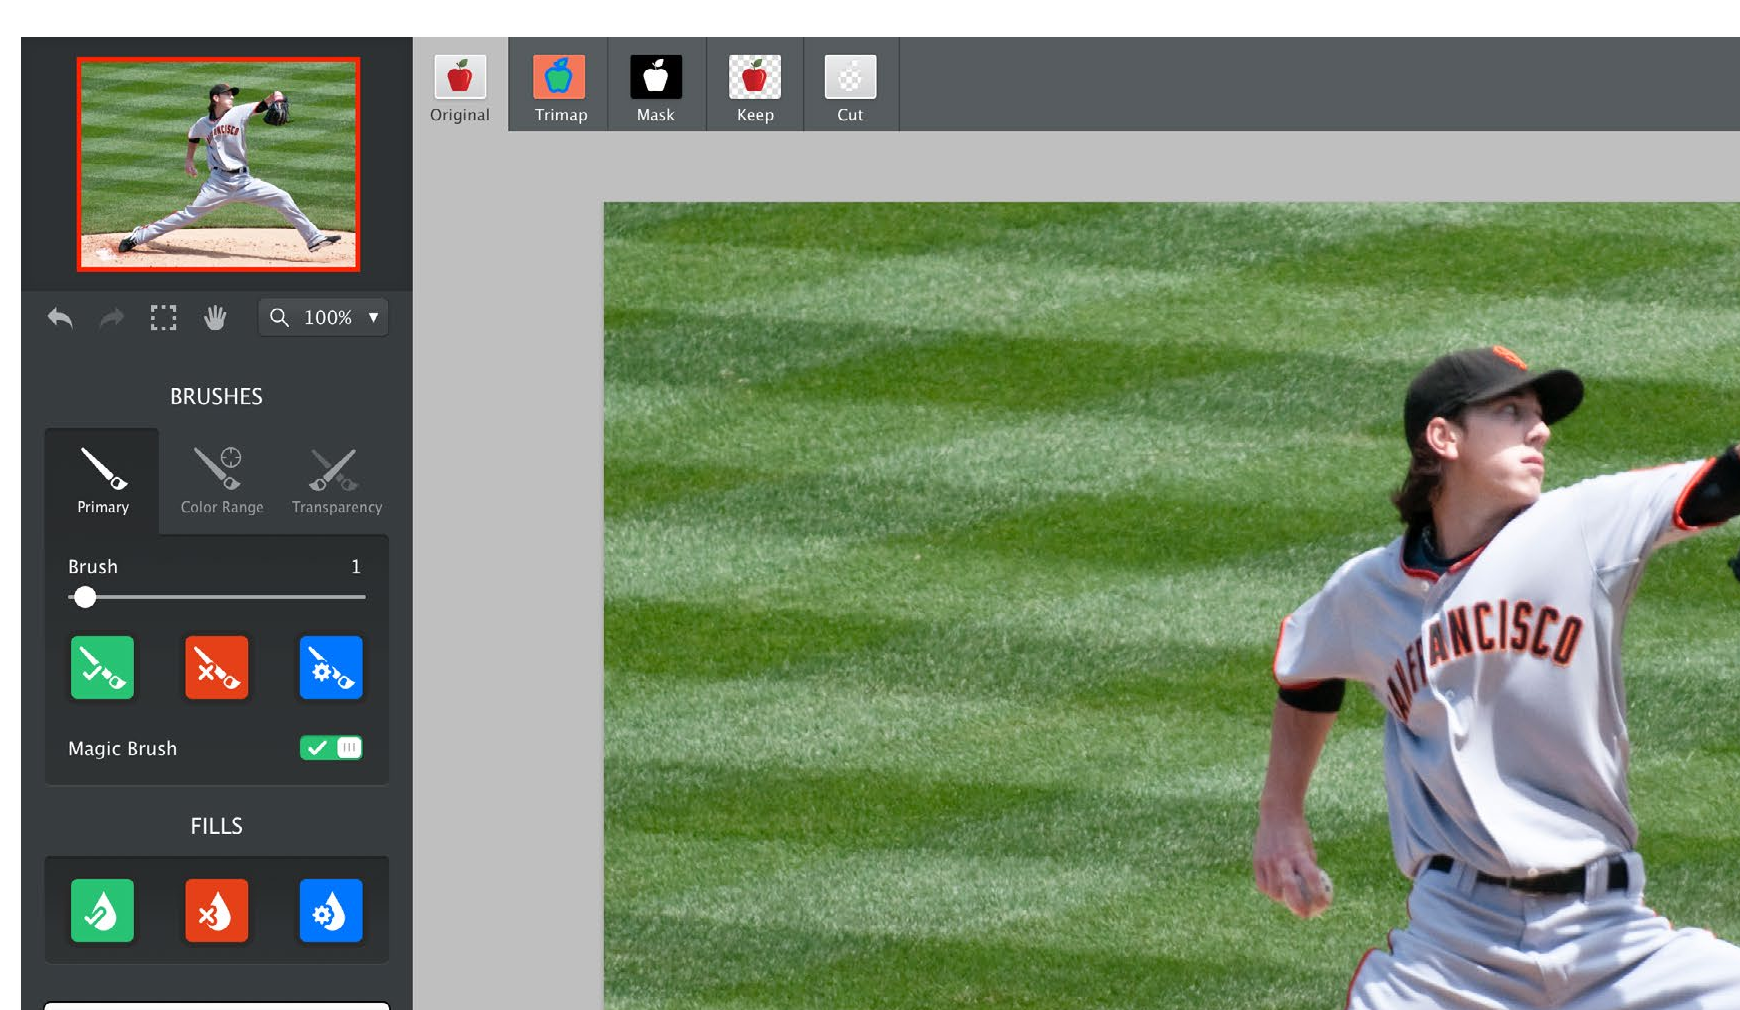Viewport: 1740px width, 1010px height.
Task: Toggle the Magic Brush switch
Action: [331, 748]
